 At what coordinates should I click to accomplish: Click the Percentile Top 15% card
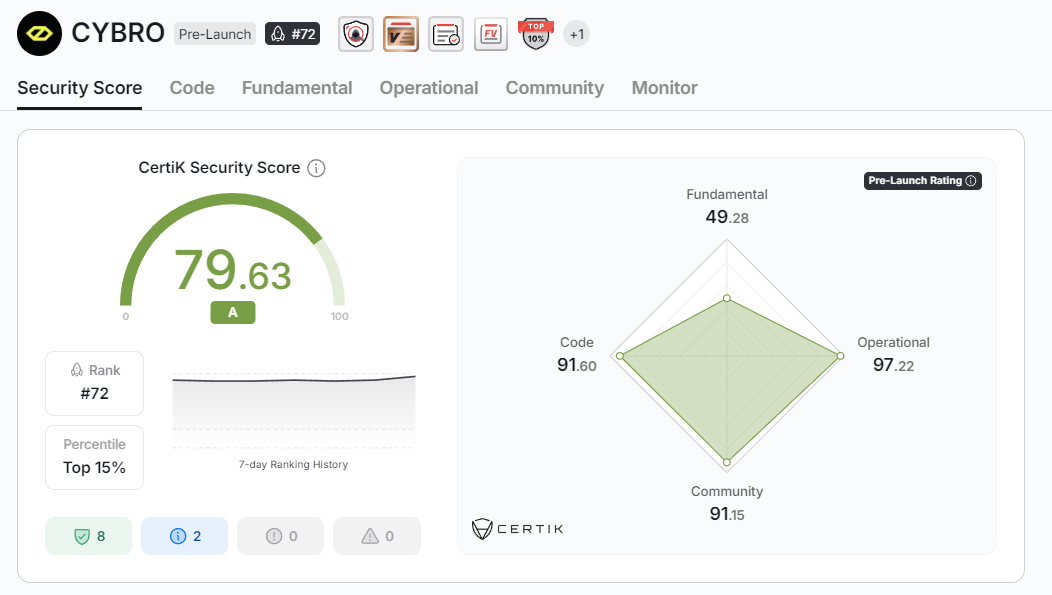tap(95, 457)
